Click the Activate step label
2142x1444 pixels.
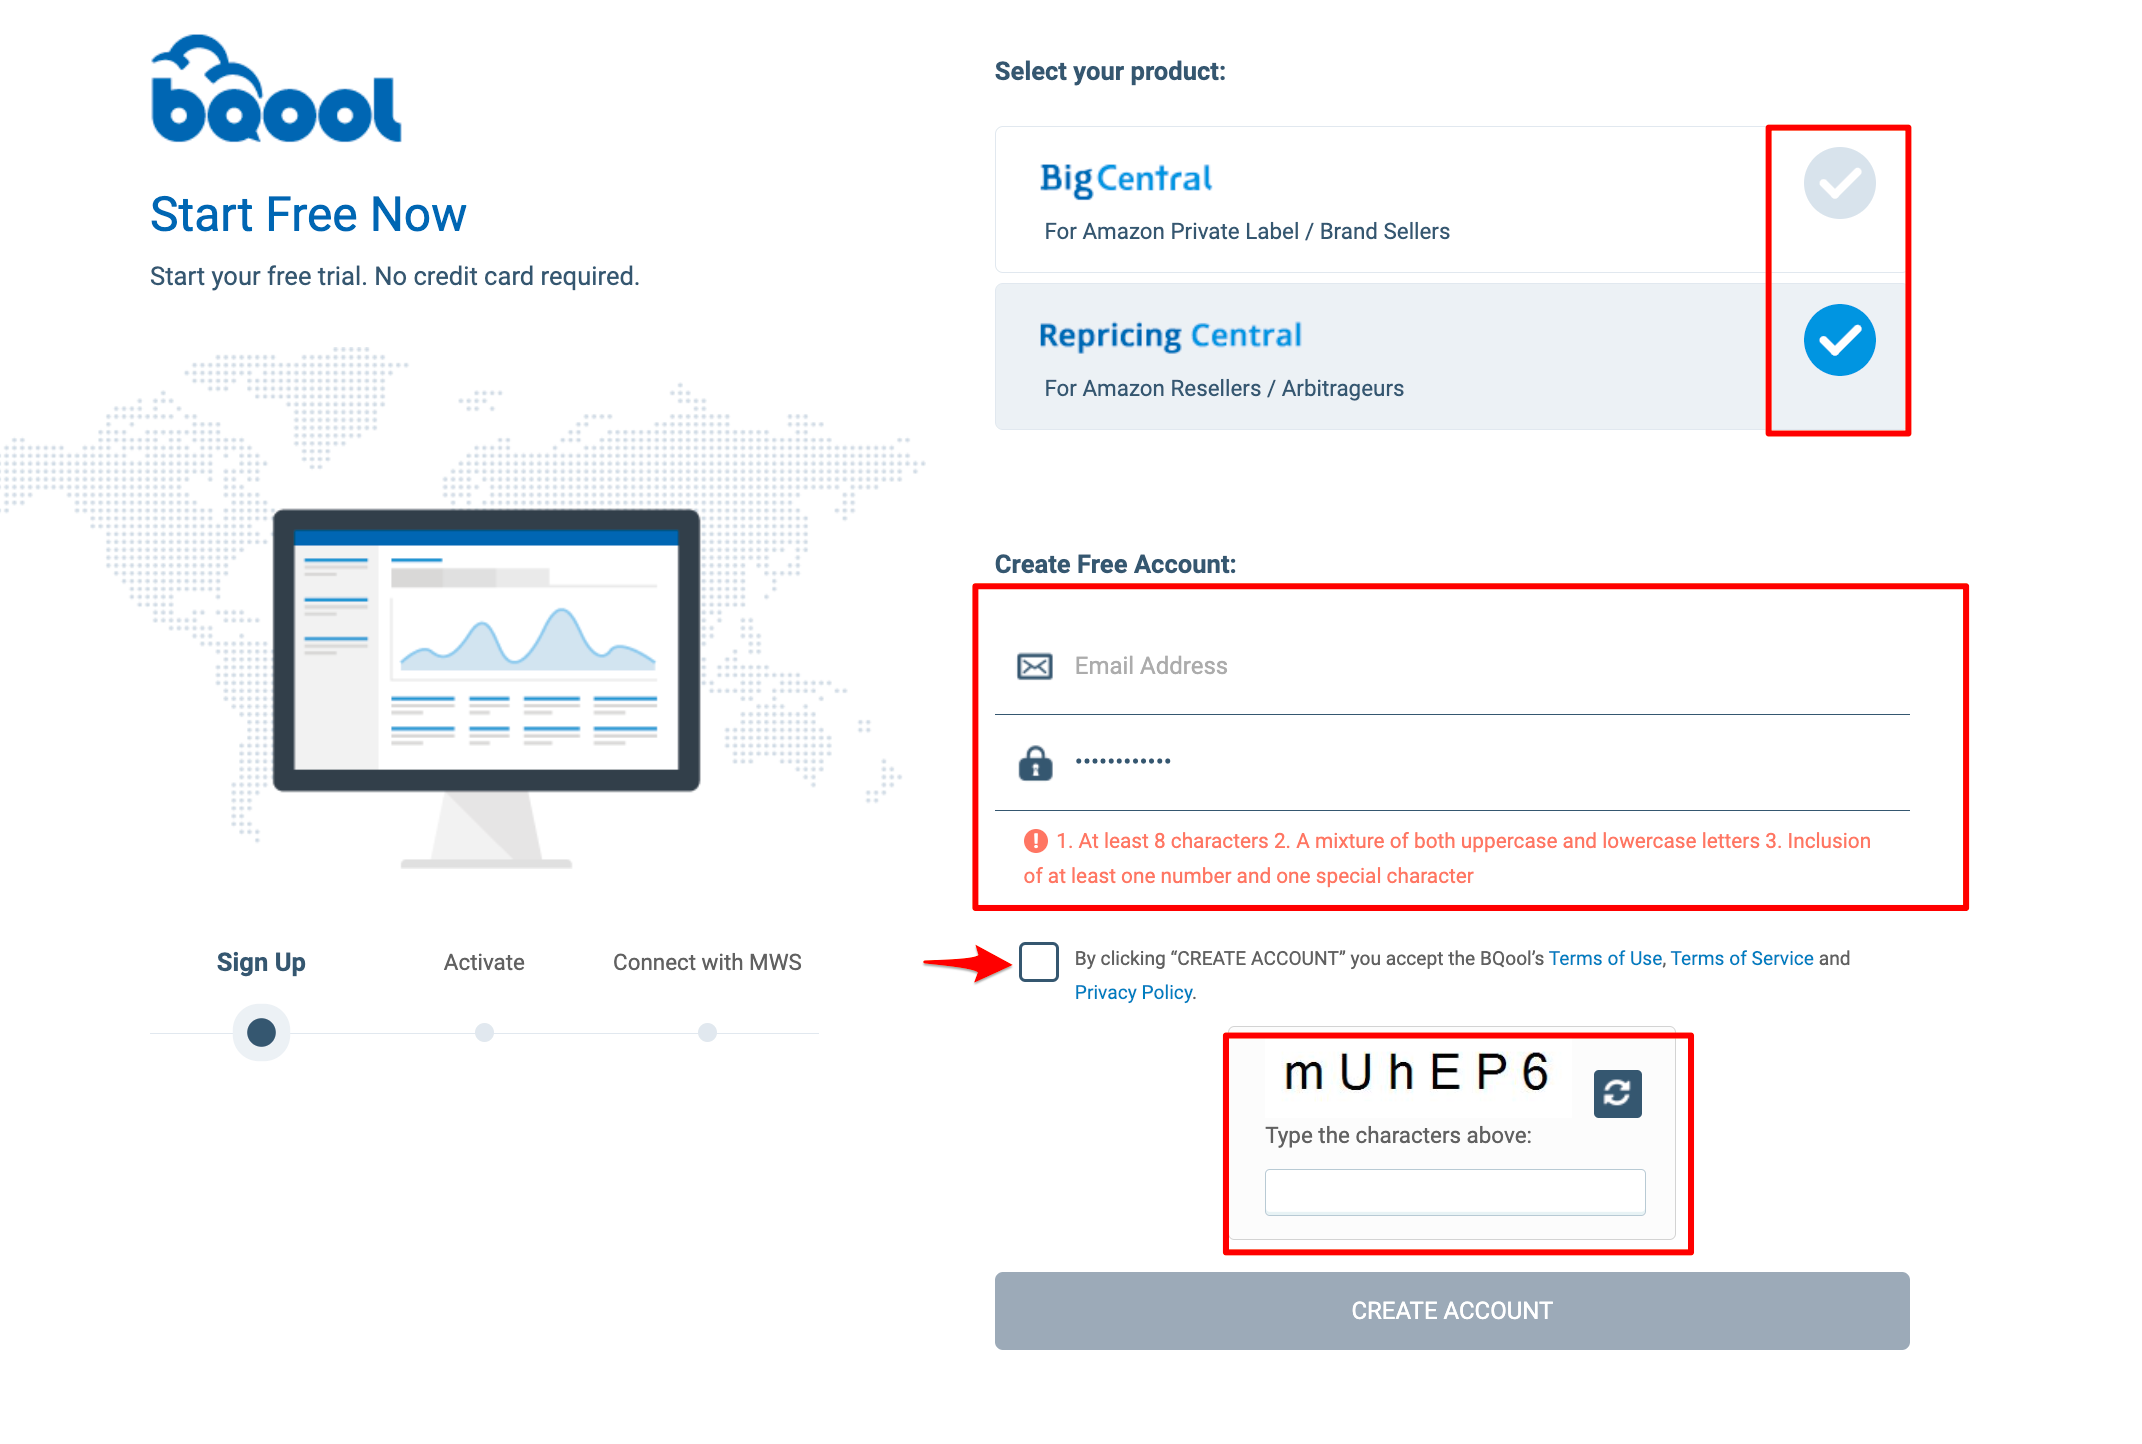pos(484,962)
